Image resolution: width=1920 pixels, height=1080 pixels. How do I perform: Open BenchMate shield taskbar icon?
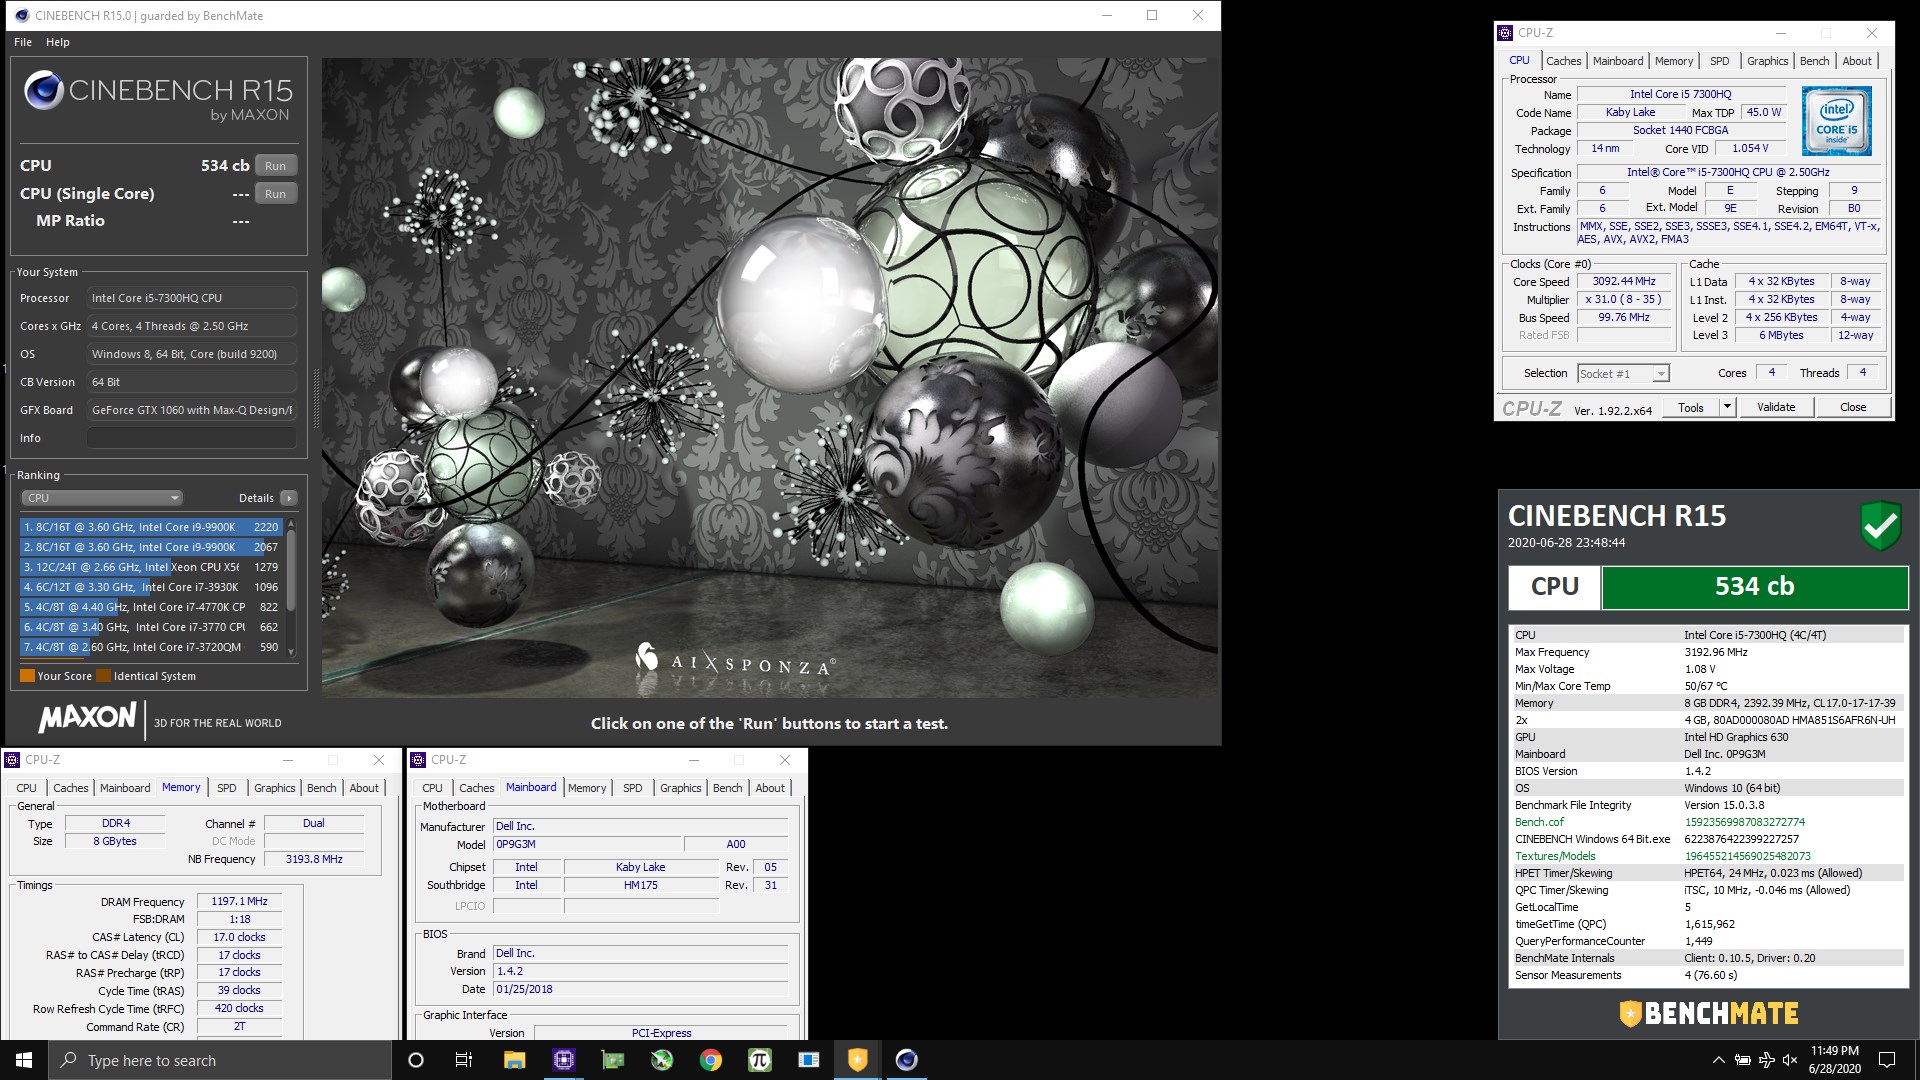click(858, 1060)
